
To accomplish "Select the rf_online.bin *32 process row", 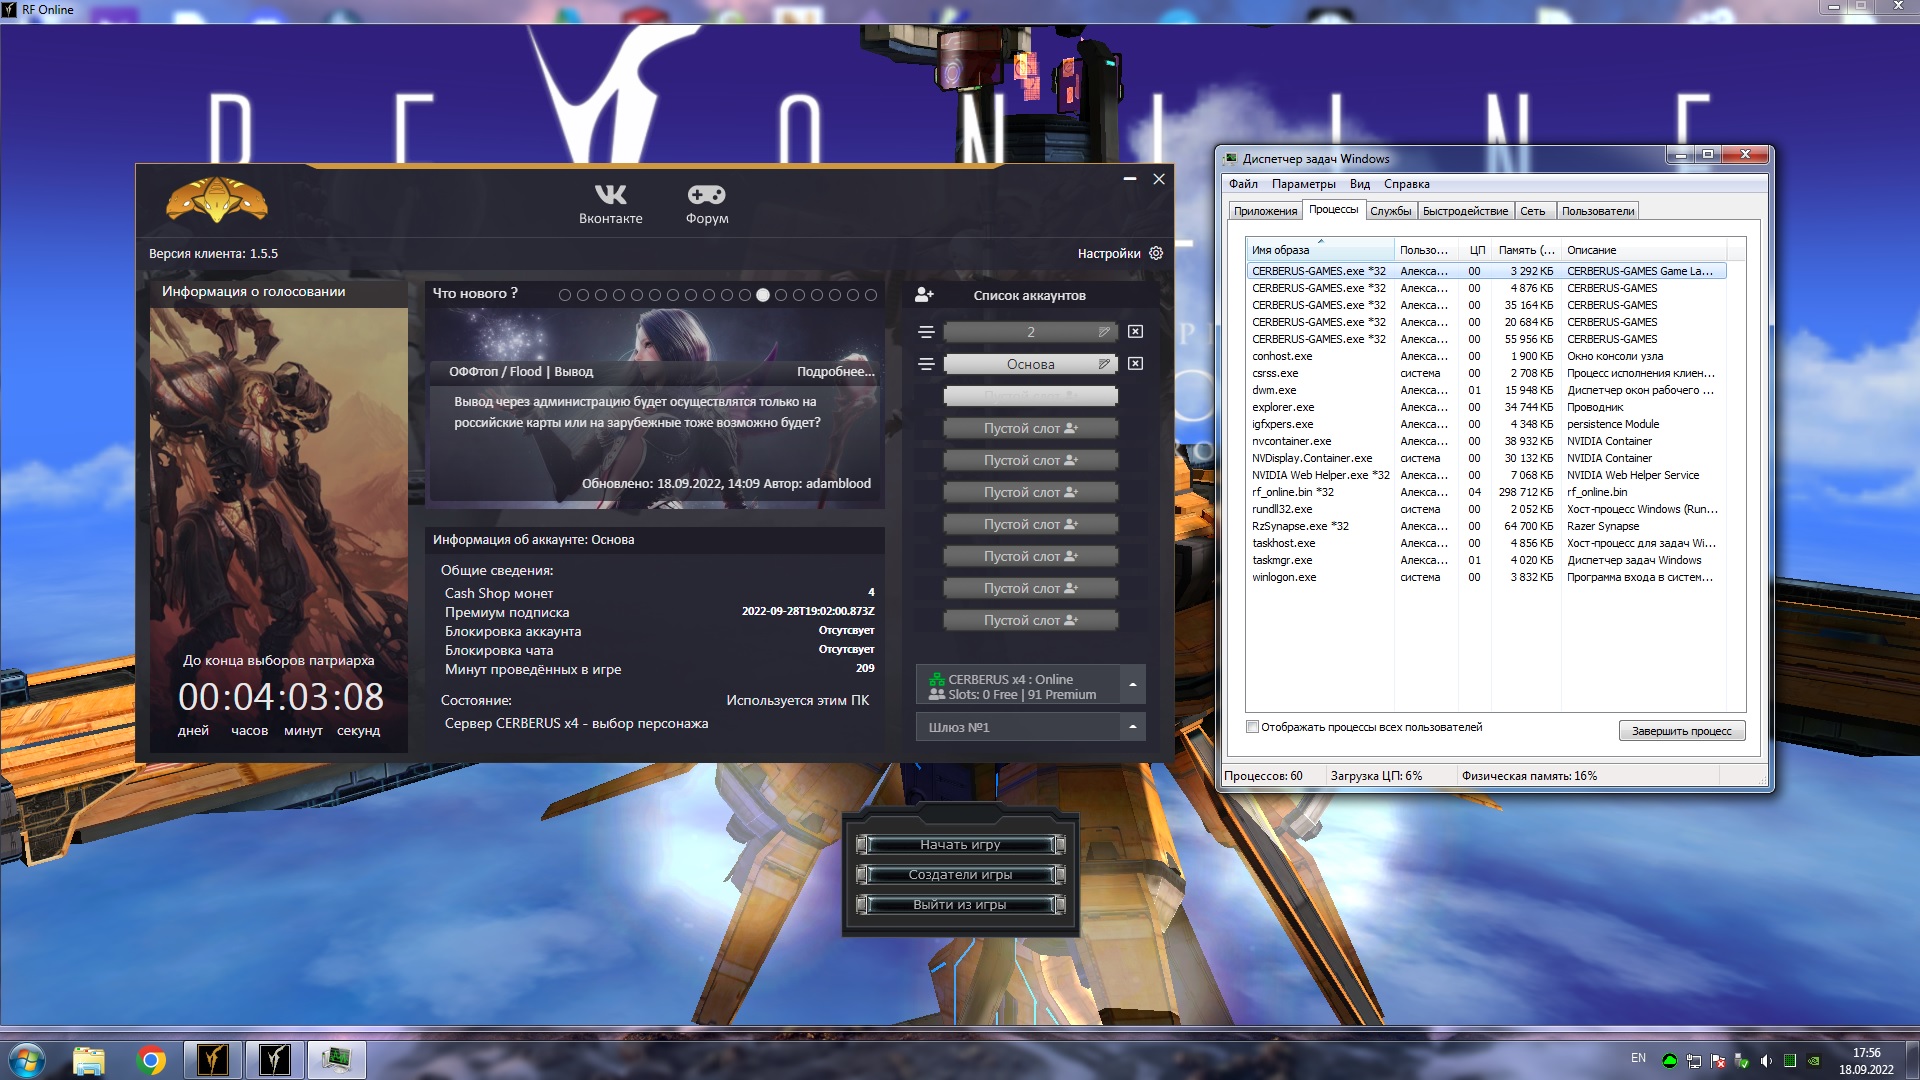I will tap(1486, 492).
